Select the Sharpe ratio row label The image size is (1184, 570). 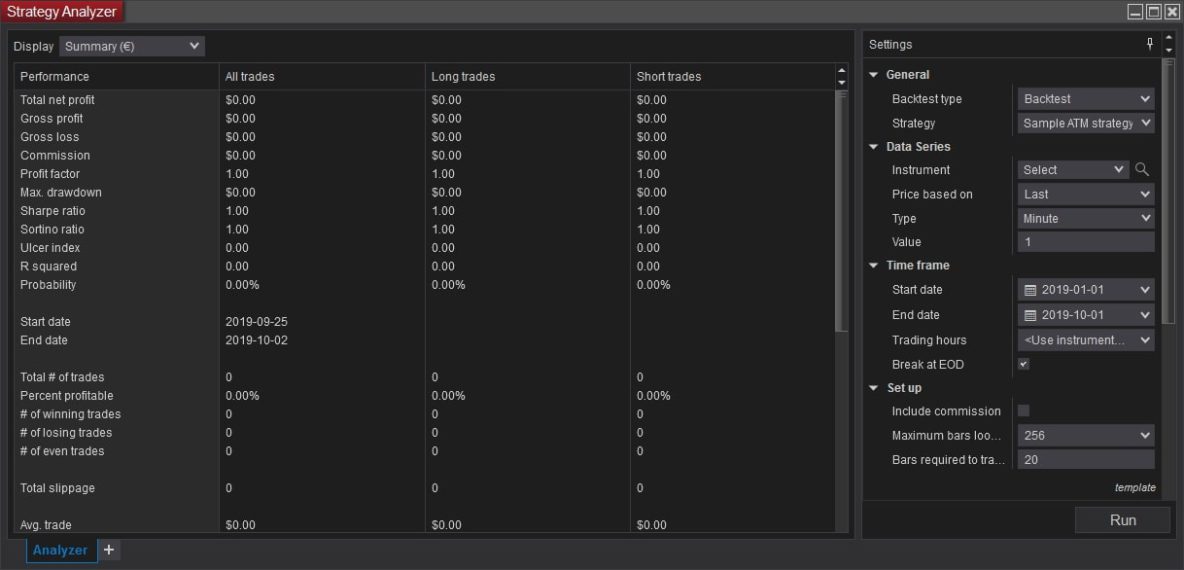(53, 211)
